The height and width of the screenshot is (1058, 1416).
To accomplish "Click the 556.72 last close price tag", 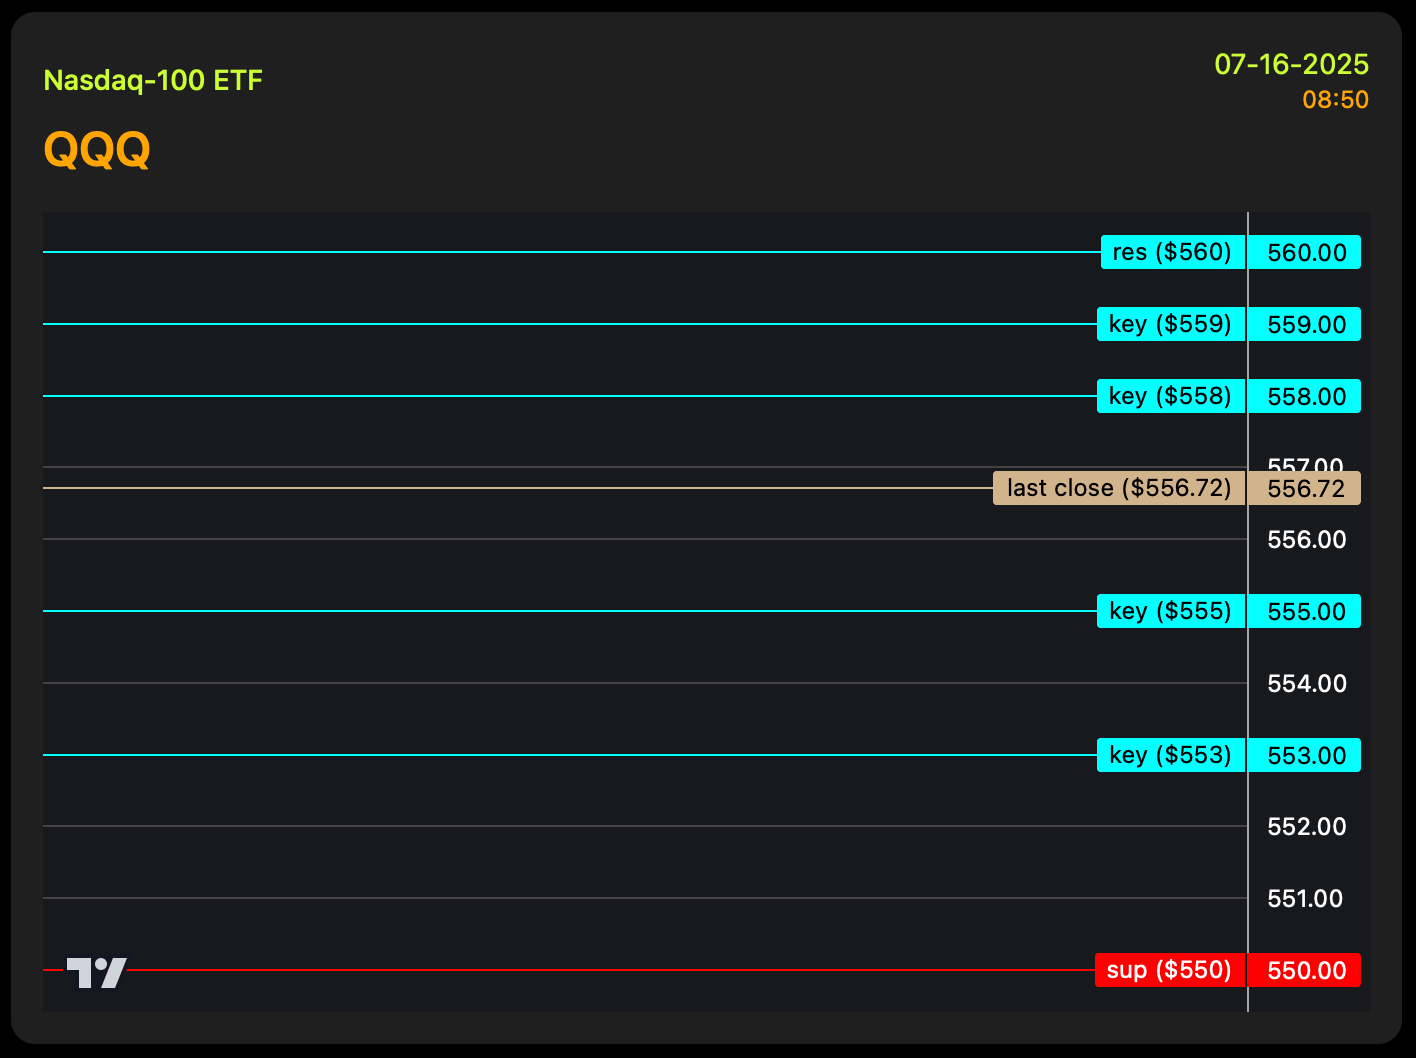I will [1306, 488].
